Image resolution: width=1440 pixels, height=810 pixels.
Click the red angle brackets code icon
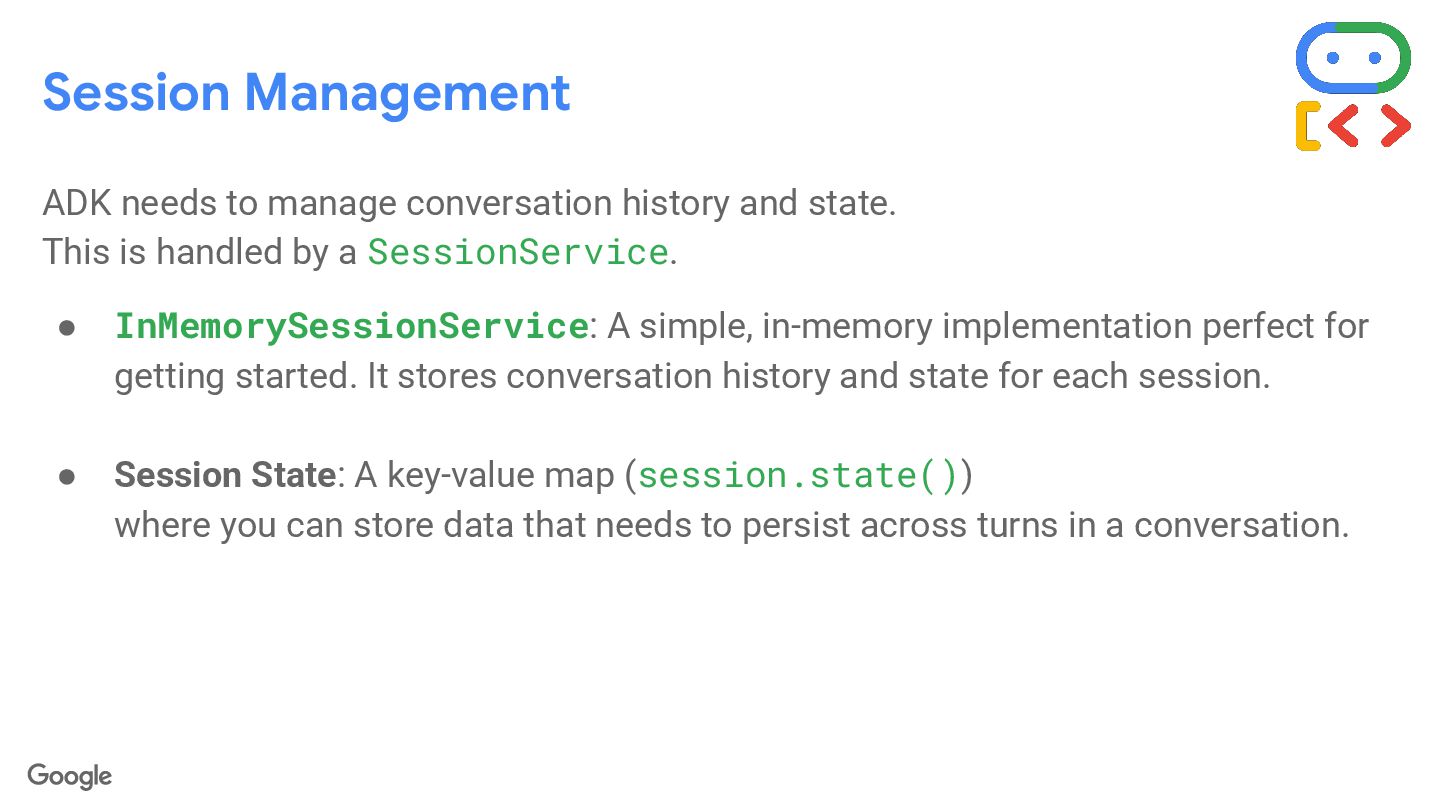pyautogui.click(x=1370, y=126)
